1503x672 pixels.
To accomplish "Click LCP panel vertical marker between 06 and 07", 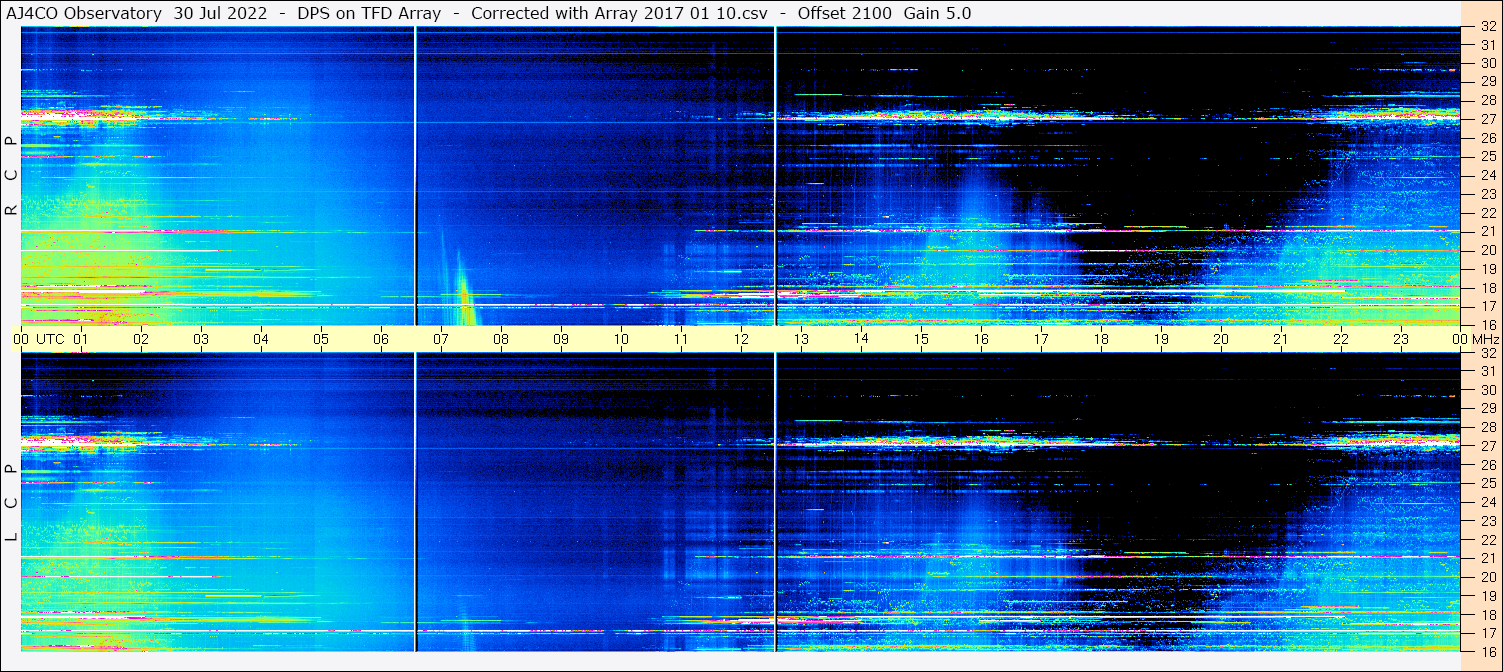I will [x=415, y=502].
